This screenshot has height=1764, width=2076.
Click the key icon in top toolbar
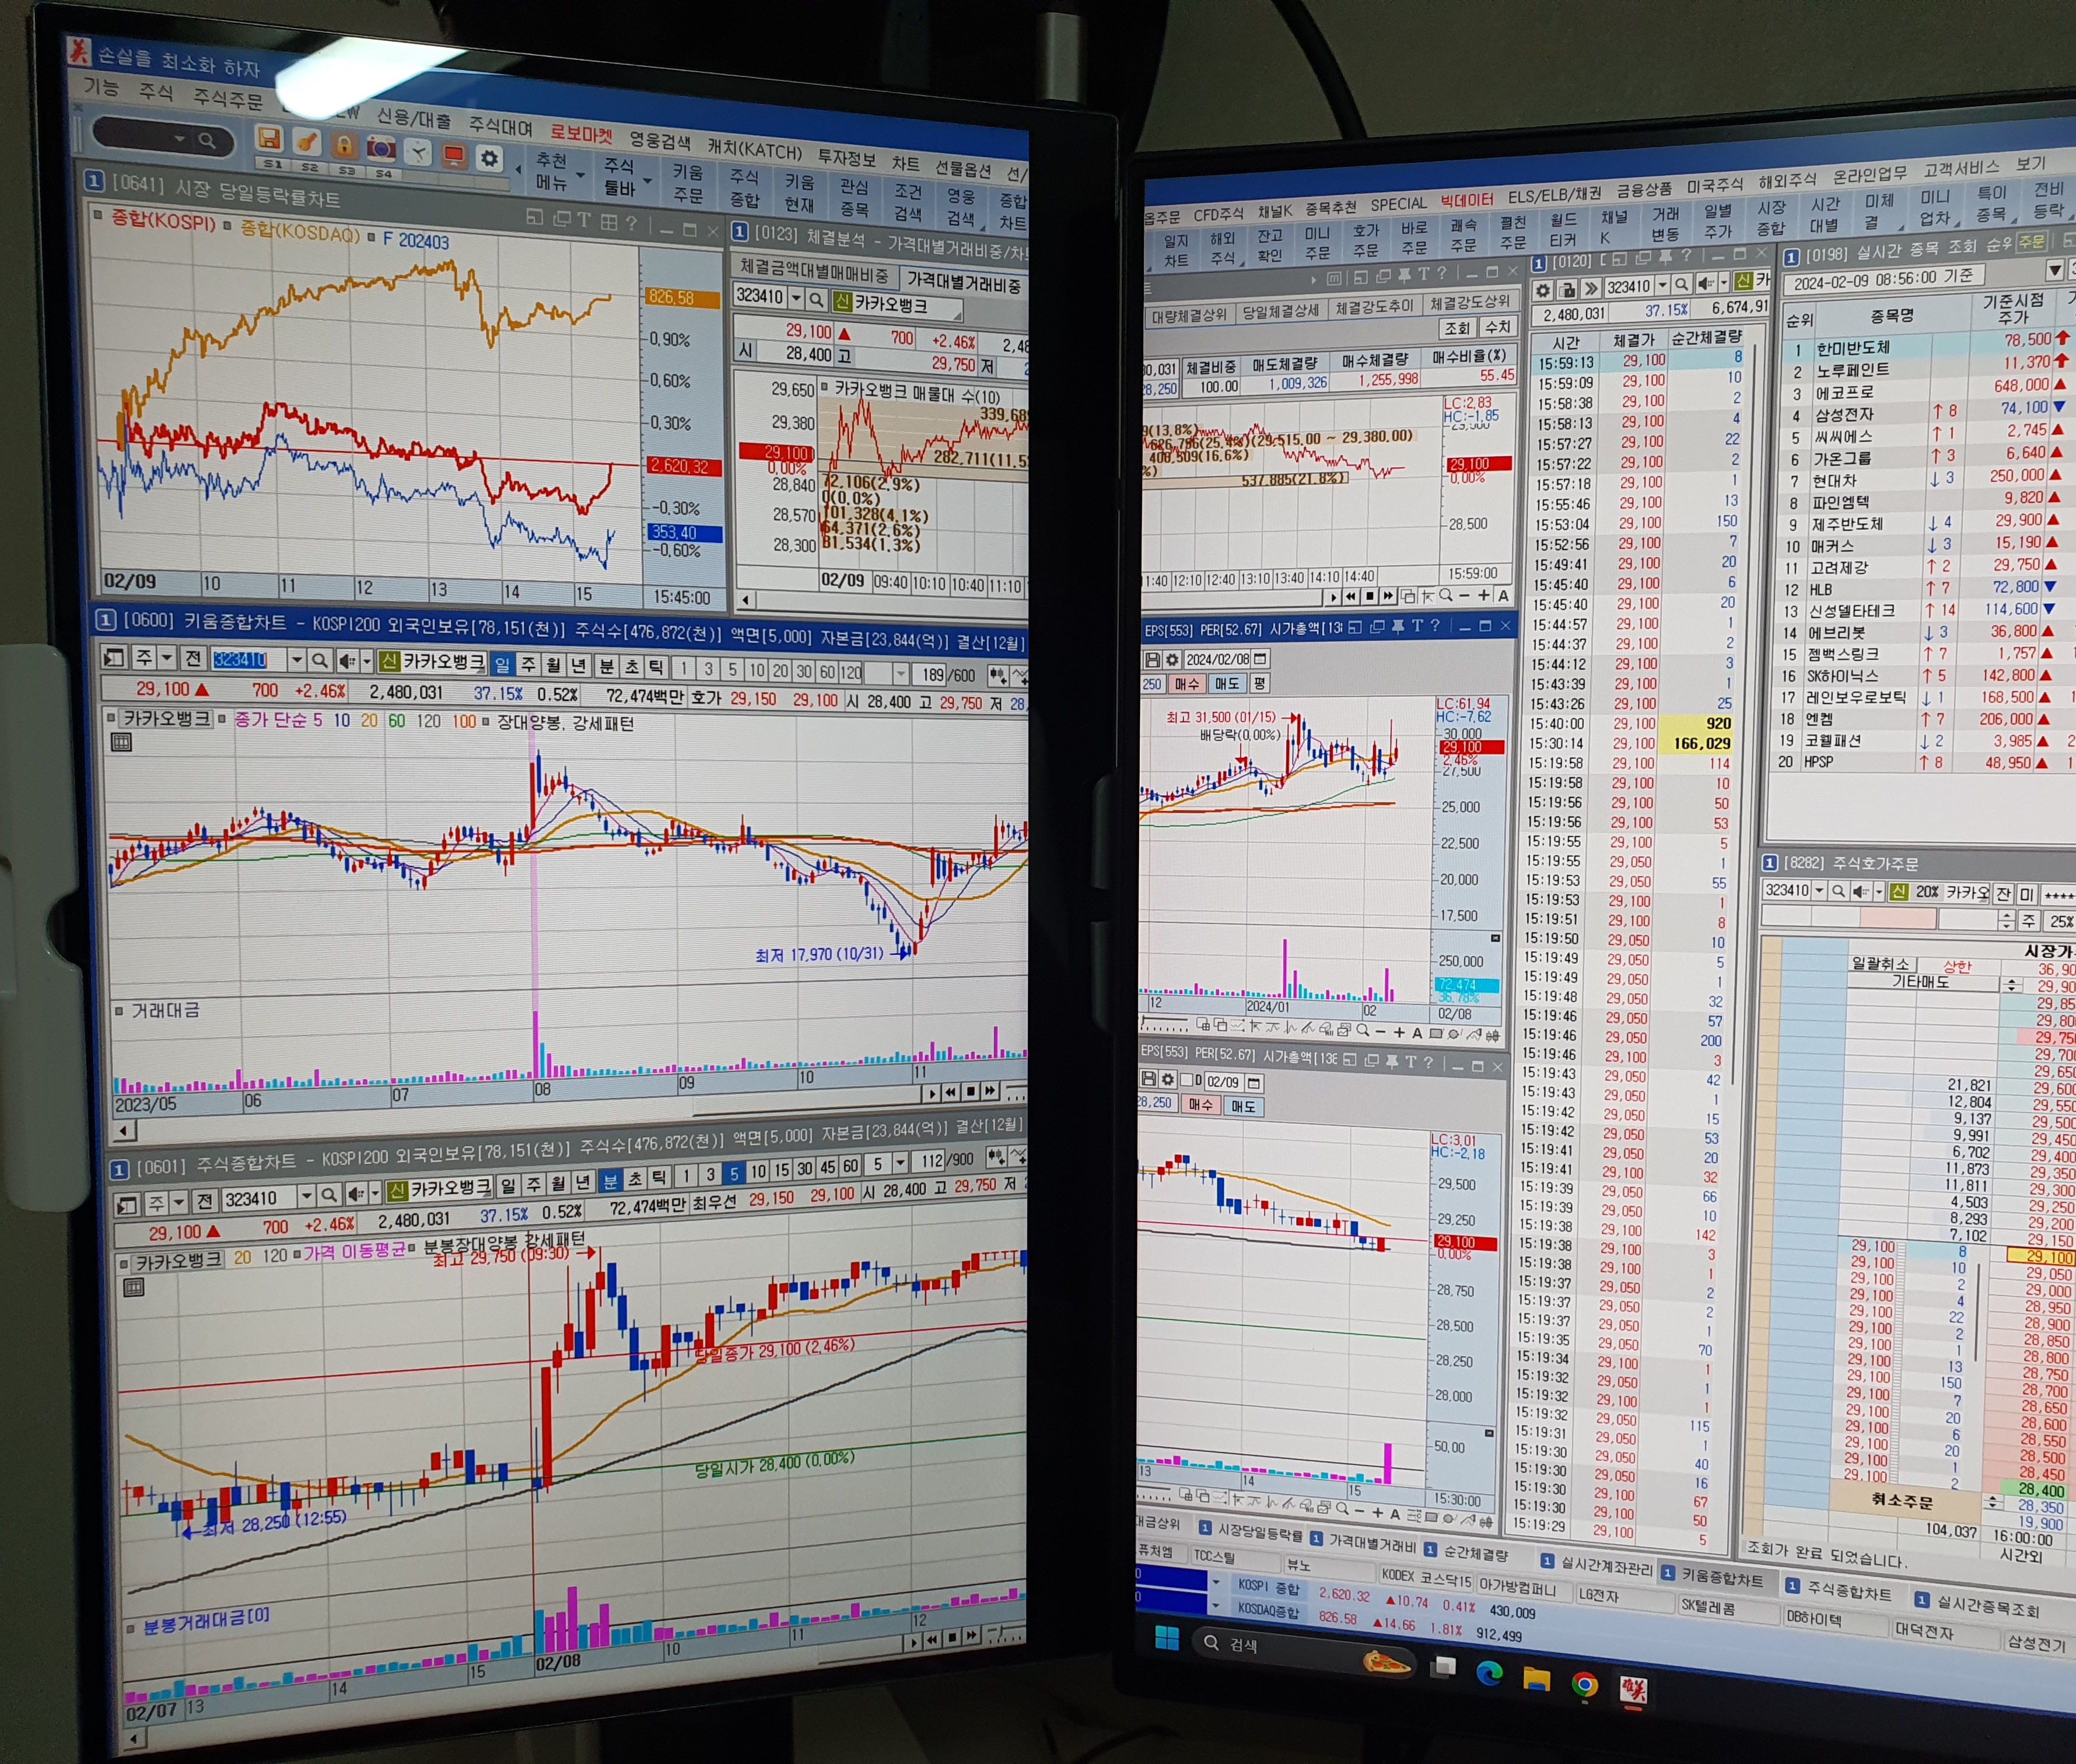click(307, 142)
